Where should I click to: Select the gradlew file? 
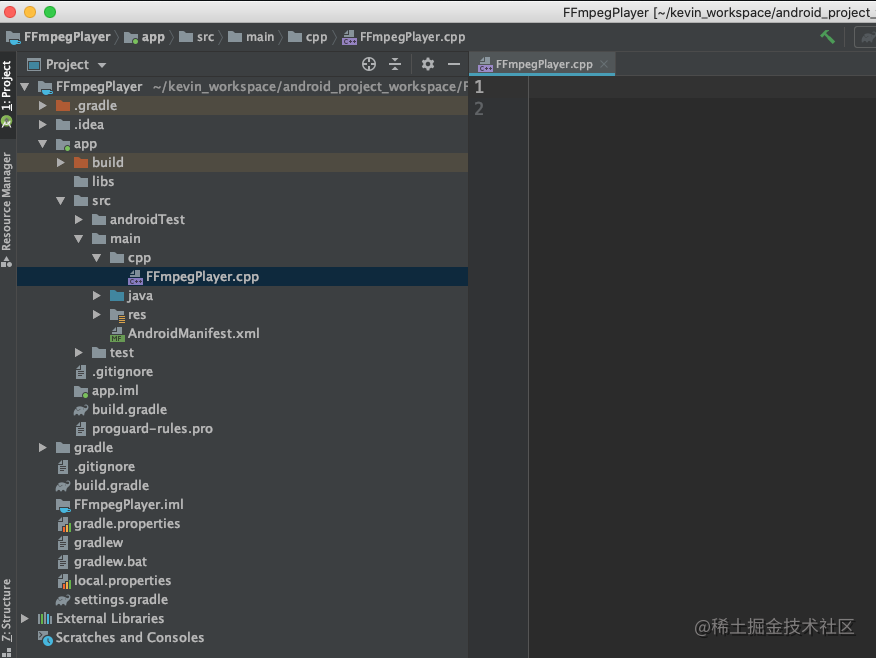242,542
